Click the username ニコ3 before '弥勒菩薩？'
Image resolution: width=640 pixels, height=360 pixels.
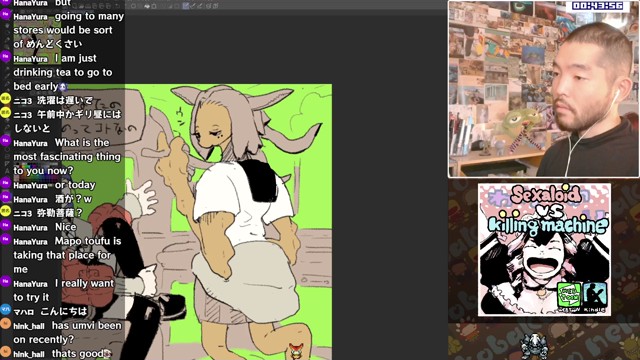coord(23,213)
